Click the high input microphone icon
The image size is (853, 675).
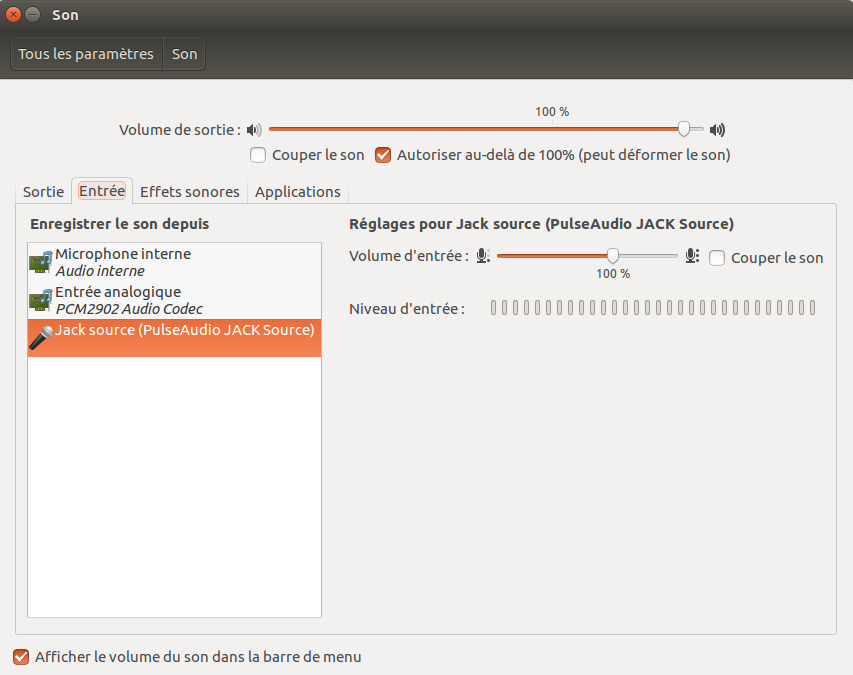[692, 256]
